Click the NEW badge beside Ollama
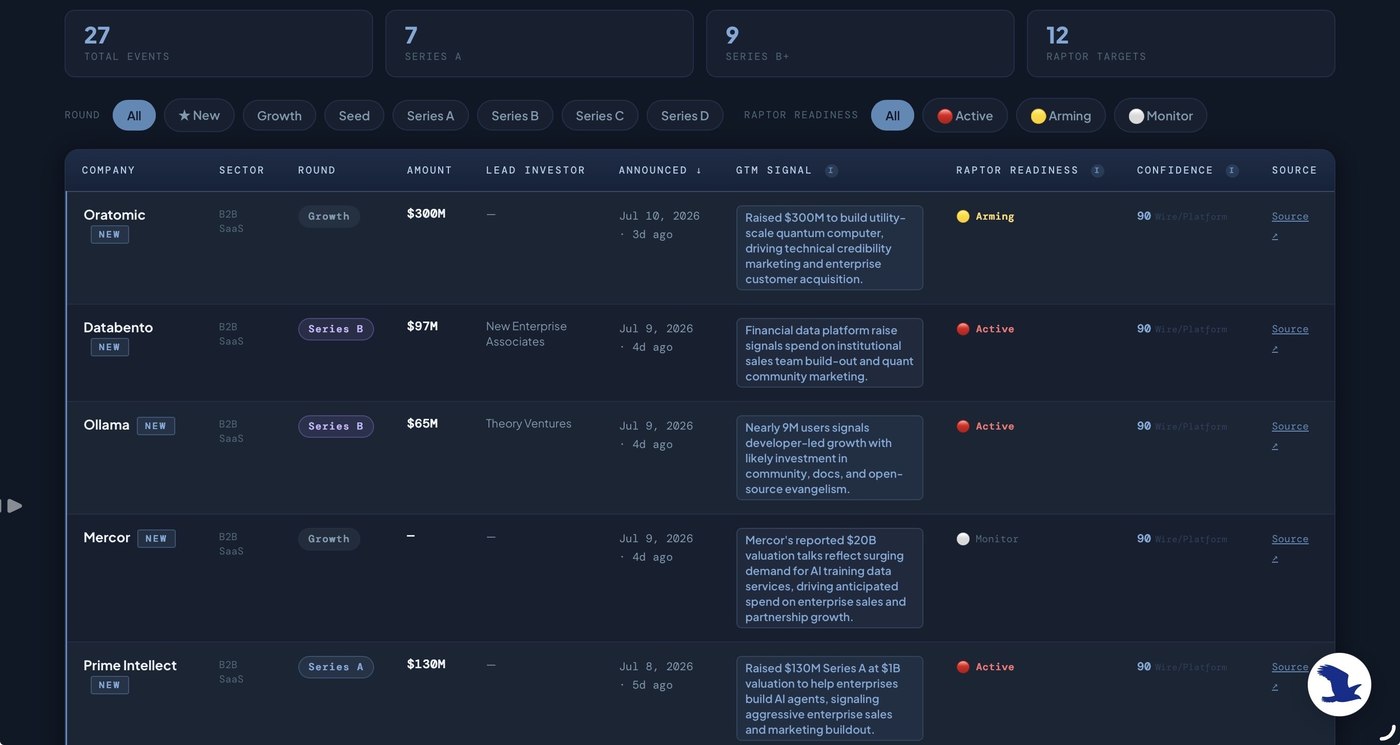 tap(156, 426)
